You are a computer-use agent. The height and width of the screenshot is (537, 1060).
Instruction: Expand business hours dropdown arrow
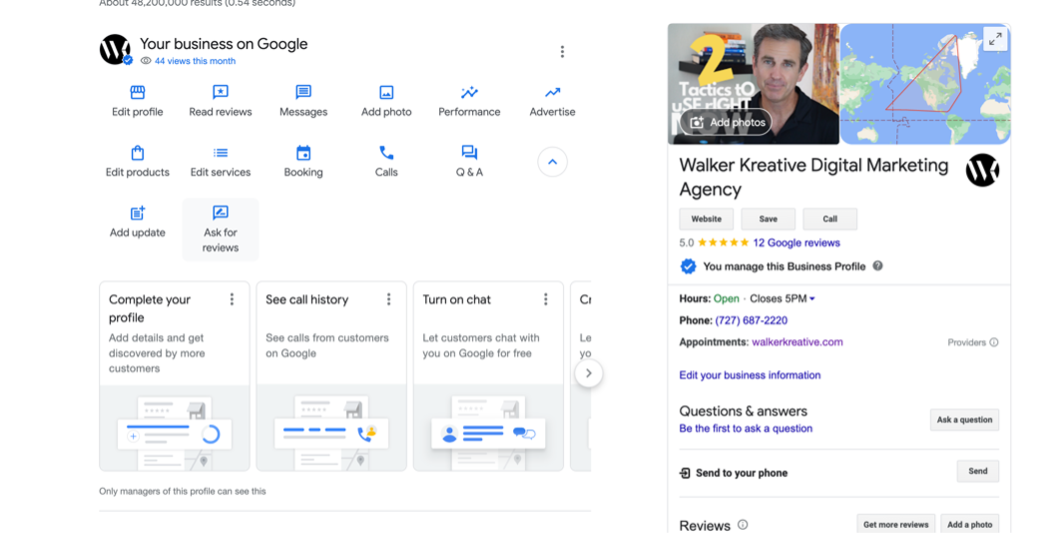tap(813, 299)
